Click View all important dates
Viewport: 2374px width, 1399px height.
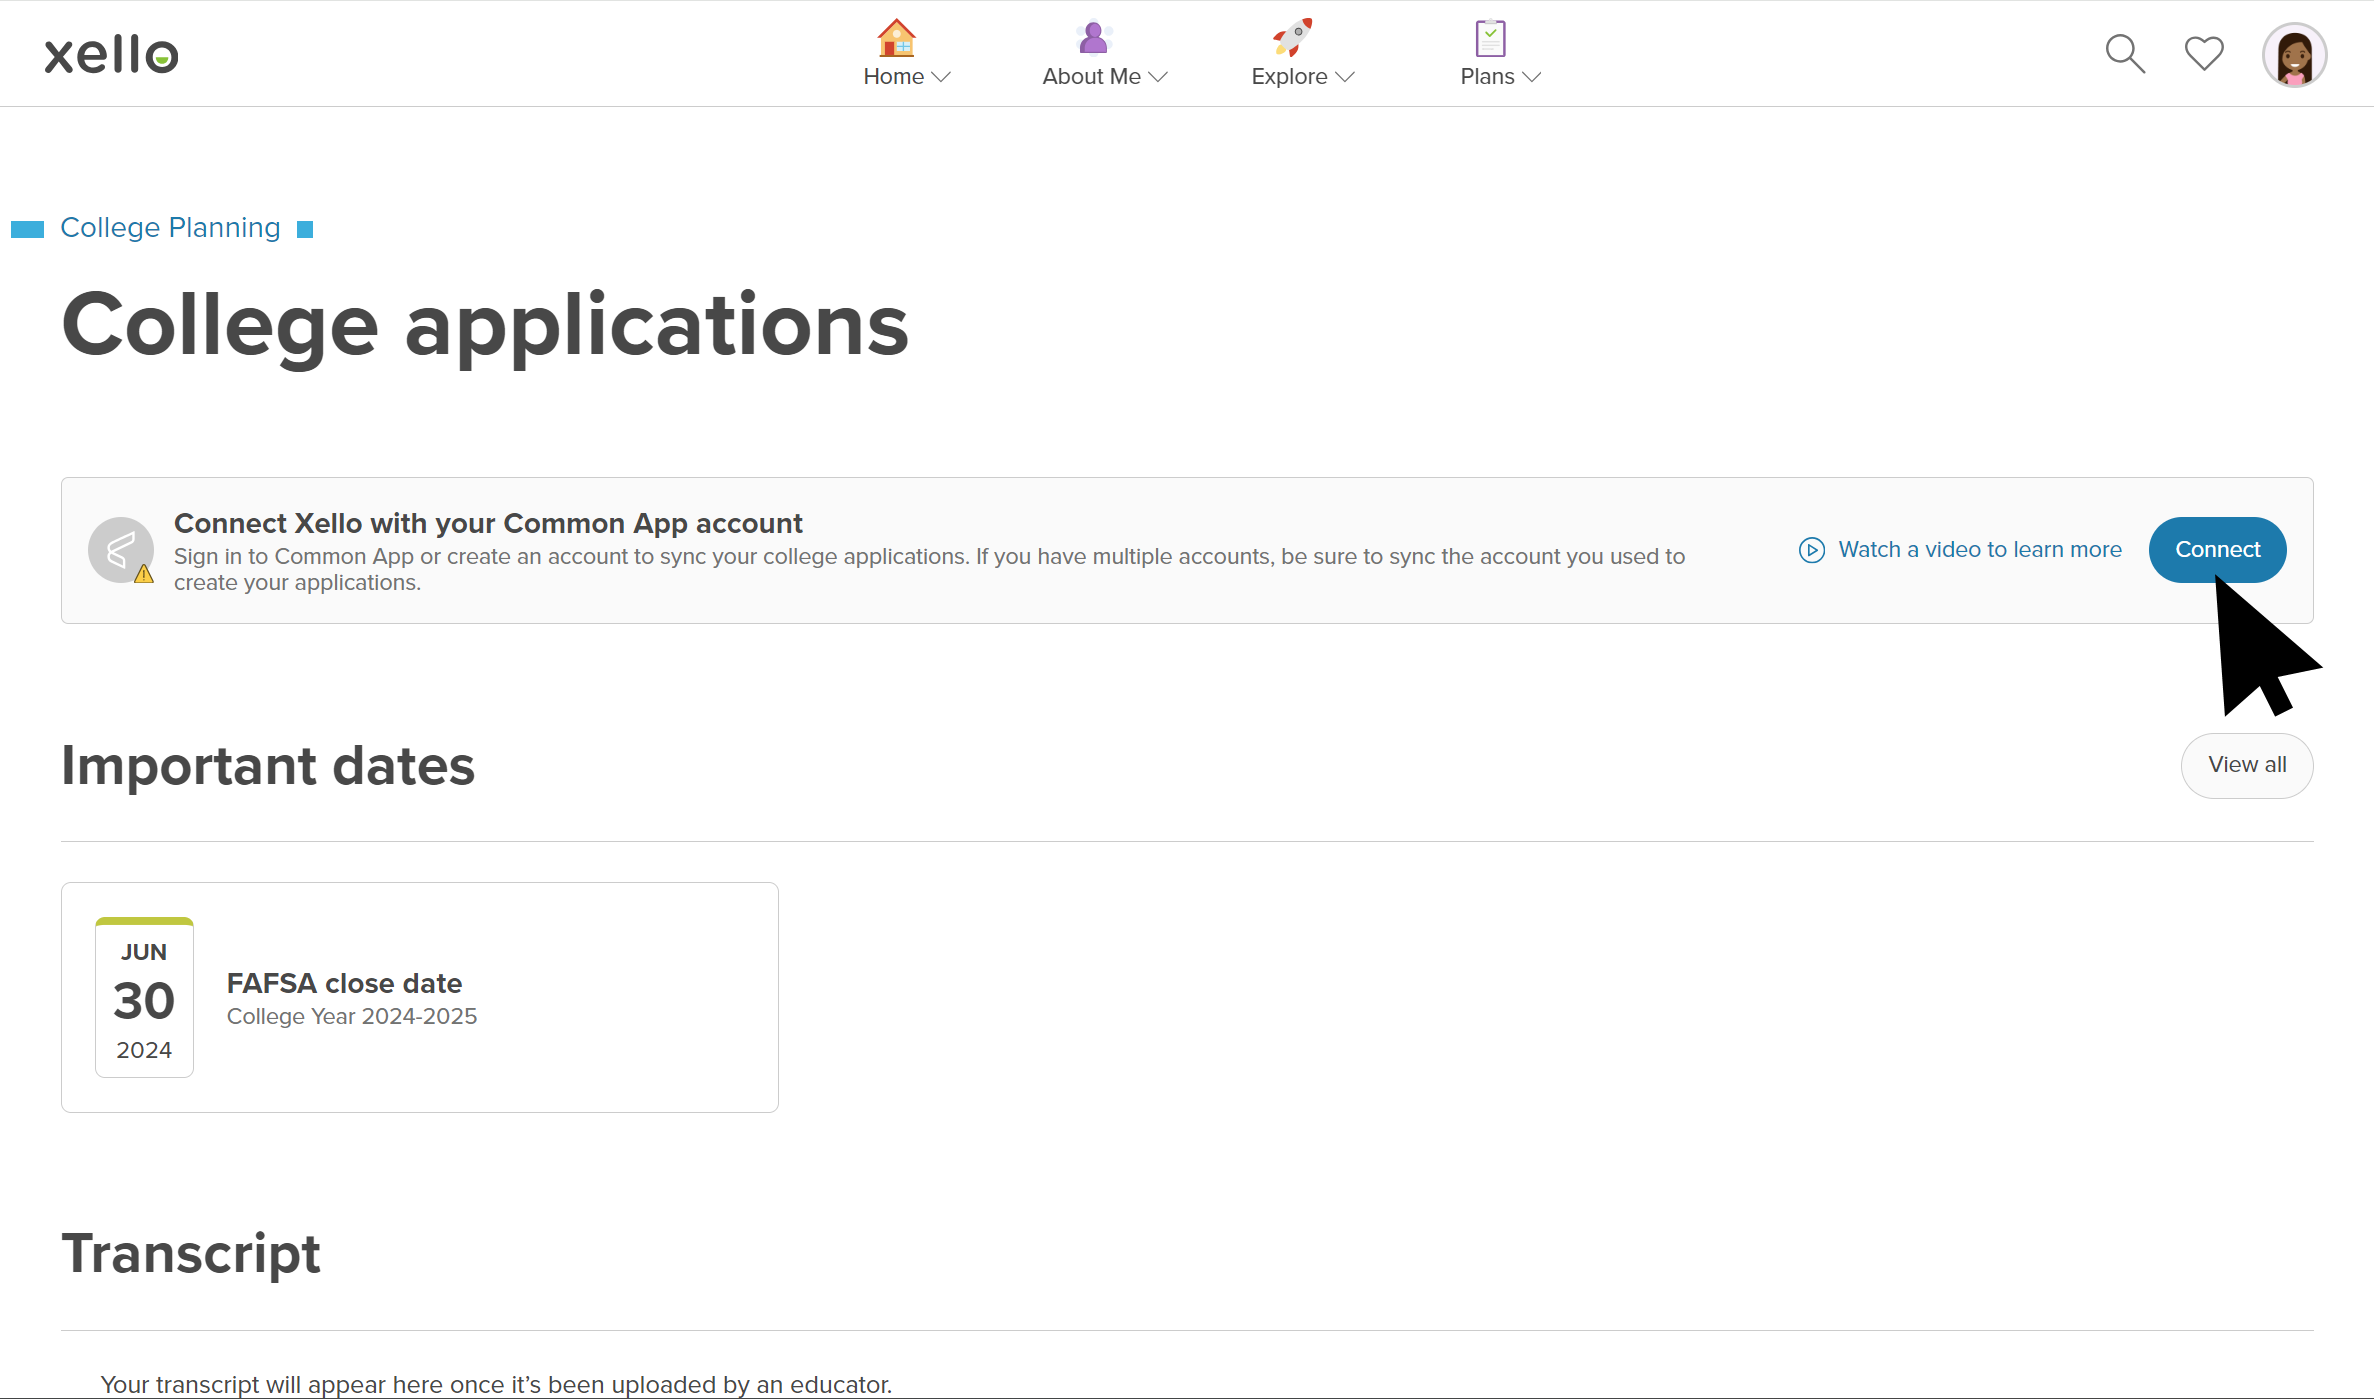[2247, 765]
